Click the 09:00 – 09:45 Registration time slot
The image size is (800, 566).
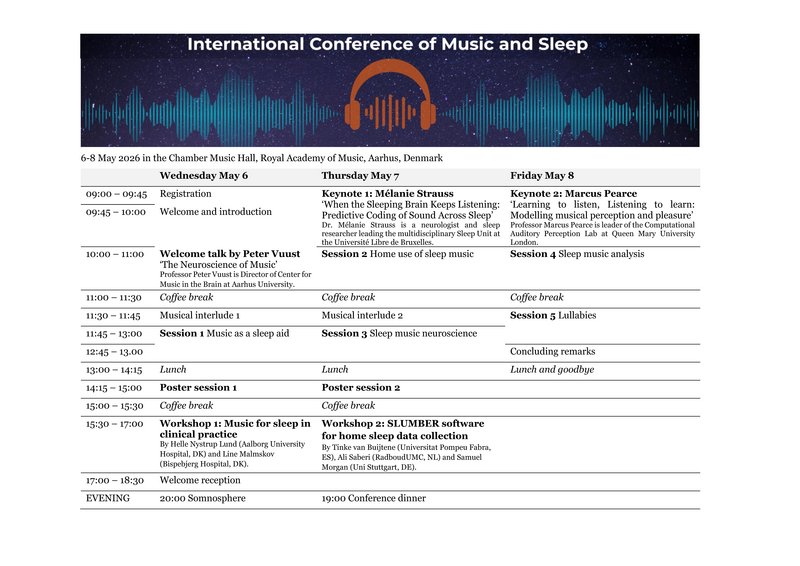click(116, 194)
